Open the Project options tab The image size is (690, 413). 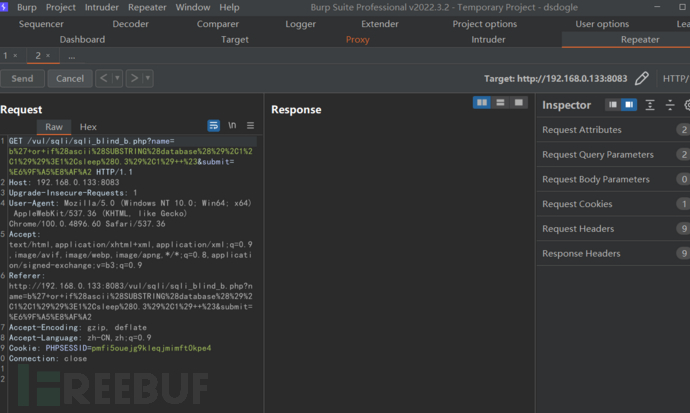click(x=484, y=24)
